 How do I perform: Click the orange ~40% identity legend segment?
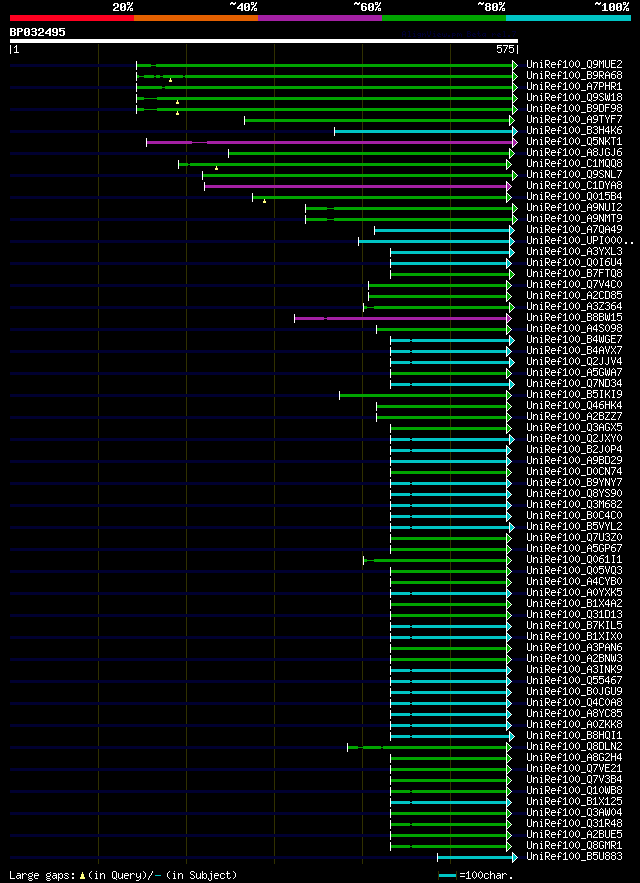click(196, 17)
